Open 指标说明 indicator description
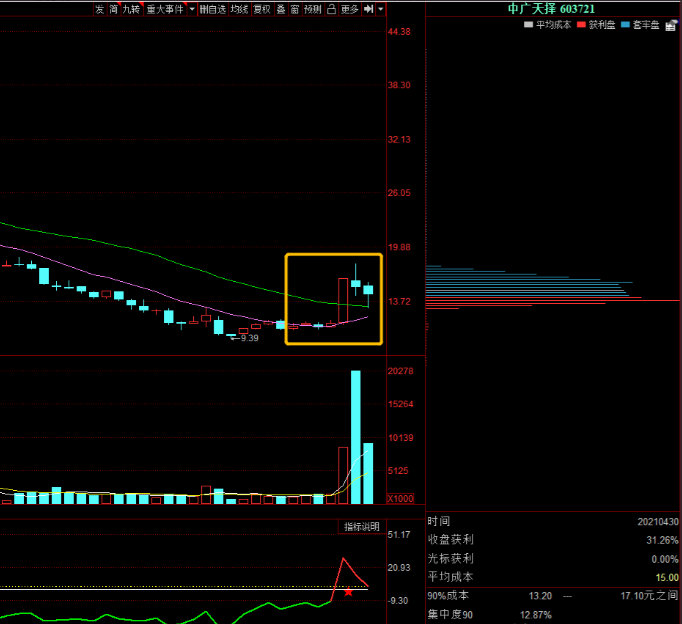Screen dimensions: 682x624 coord(362,527)
